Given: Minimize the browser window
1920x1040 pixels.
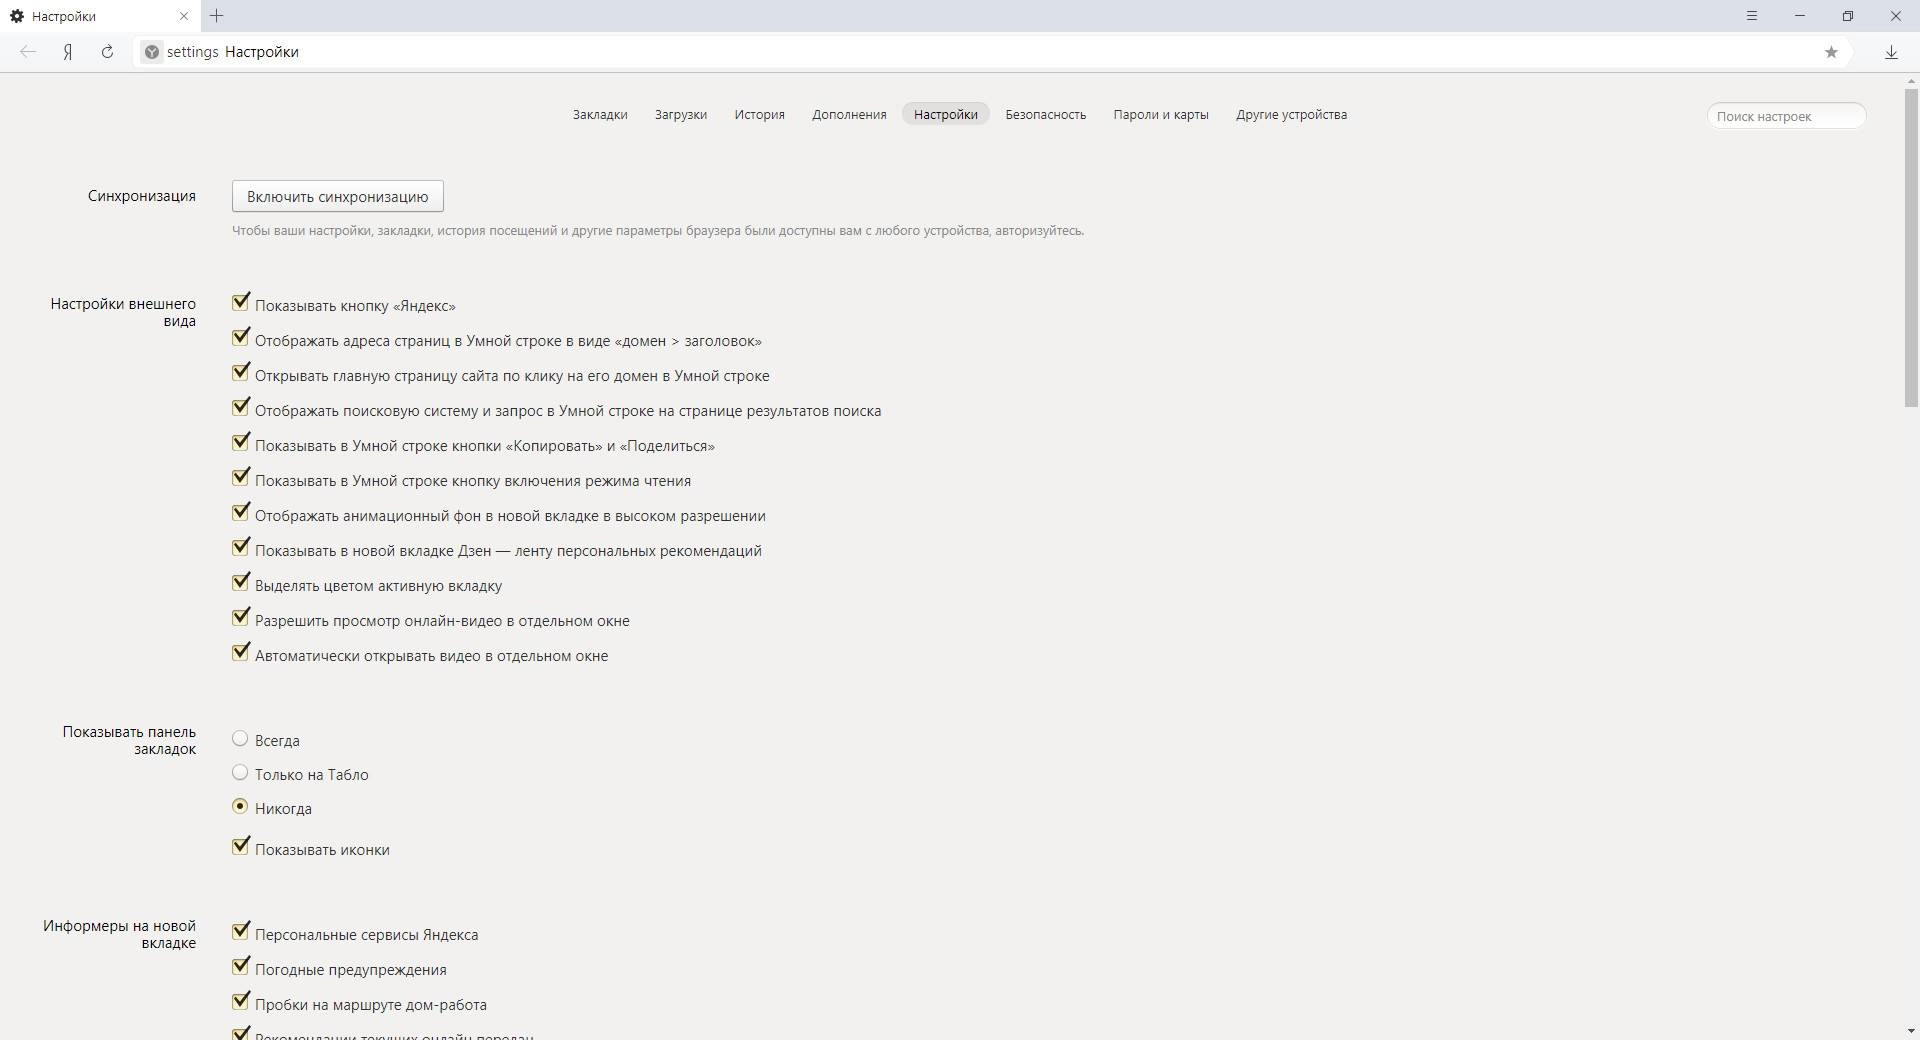Looking at the screenshot, I should click(1800, 16).
